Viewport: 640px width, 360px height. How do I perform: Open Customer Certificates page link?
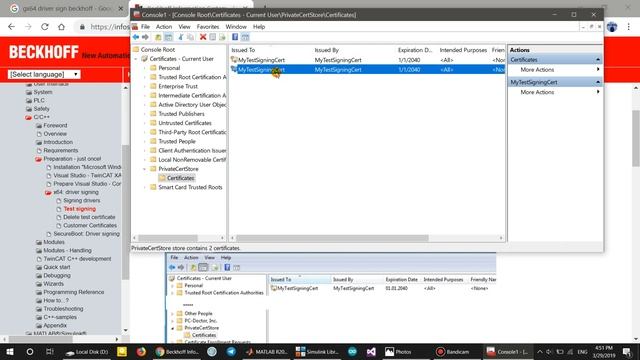pyautogui.click(x=90, y=225)
